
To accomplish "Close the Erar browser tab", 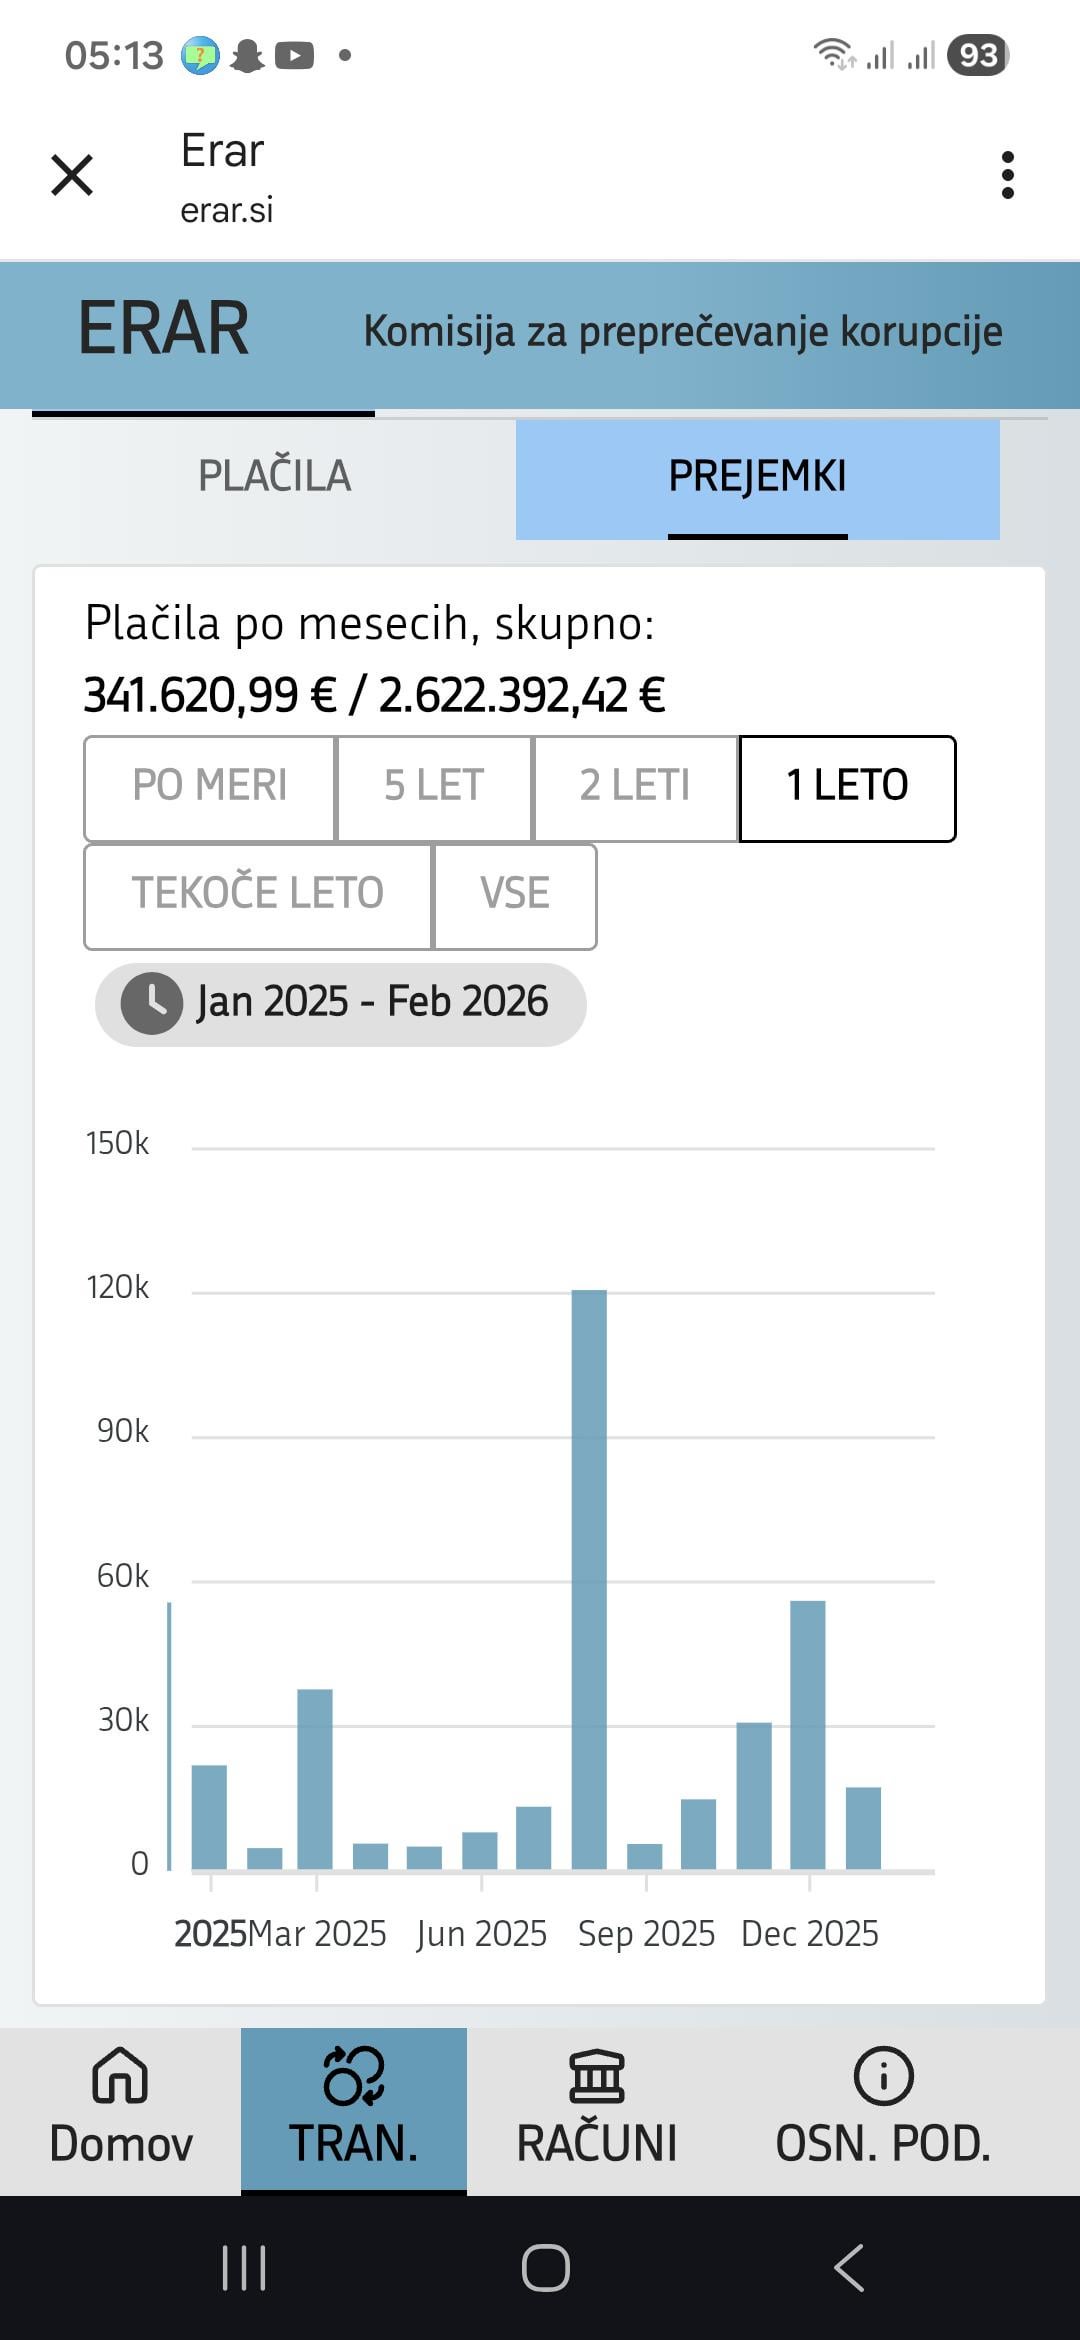I will [x=72, y=176].
